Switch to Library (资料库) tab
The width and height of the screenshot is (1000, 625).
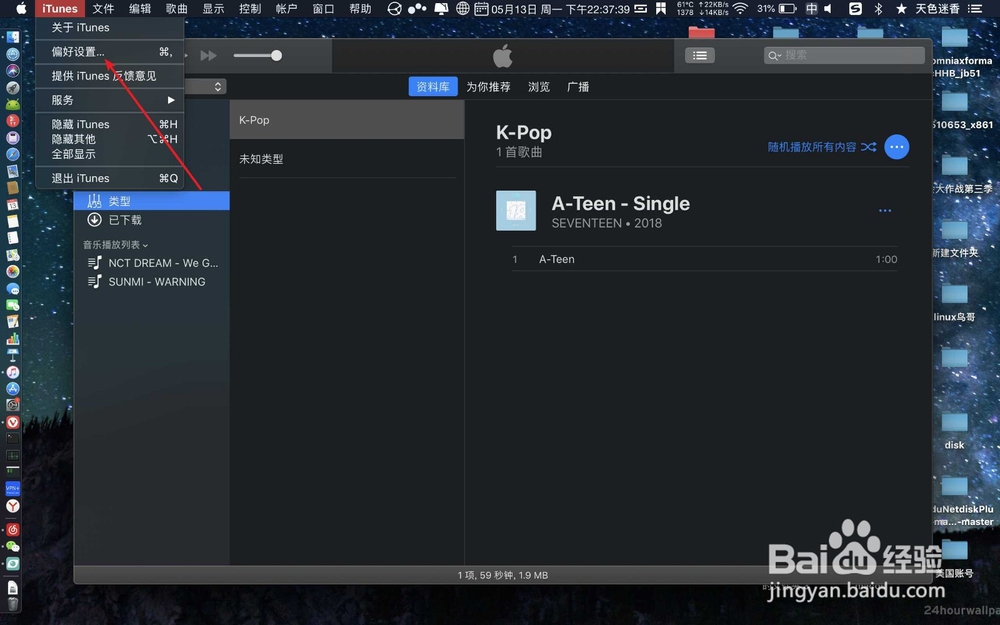click(433, 87)
